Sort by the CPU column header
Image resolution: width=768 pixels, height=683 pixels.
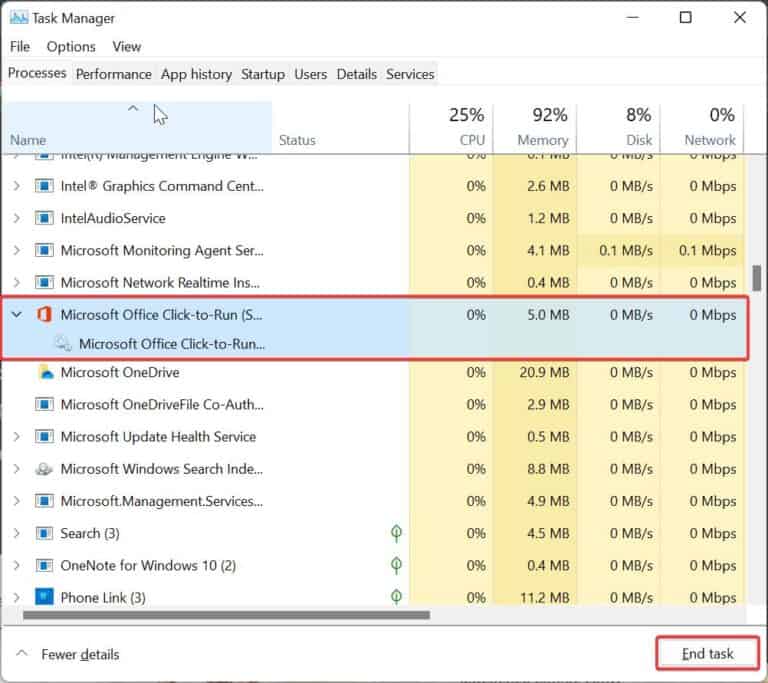[x=451, y=126]
